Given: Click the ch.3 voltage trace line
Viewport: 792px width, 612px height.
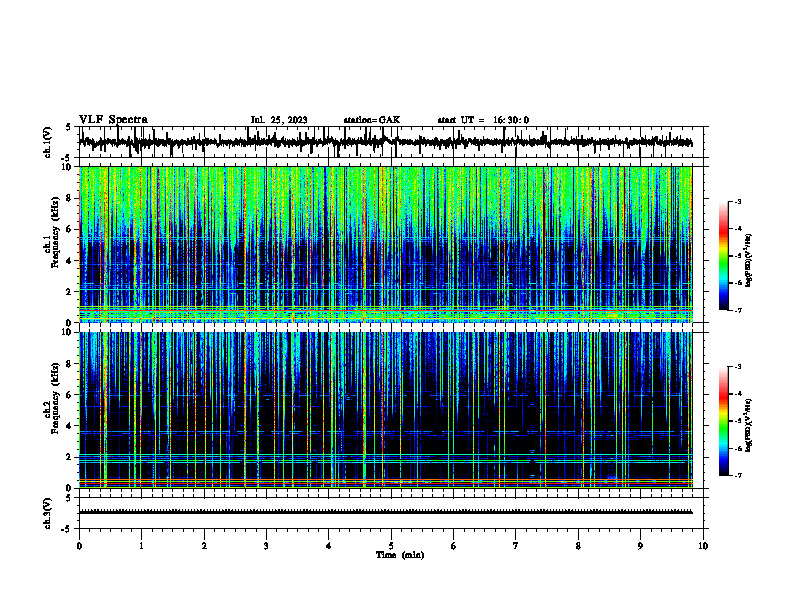Looking at the screenshot, I should point(385,512).
